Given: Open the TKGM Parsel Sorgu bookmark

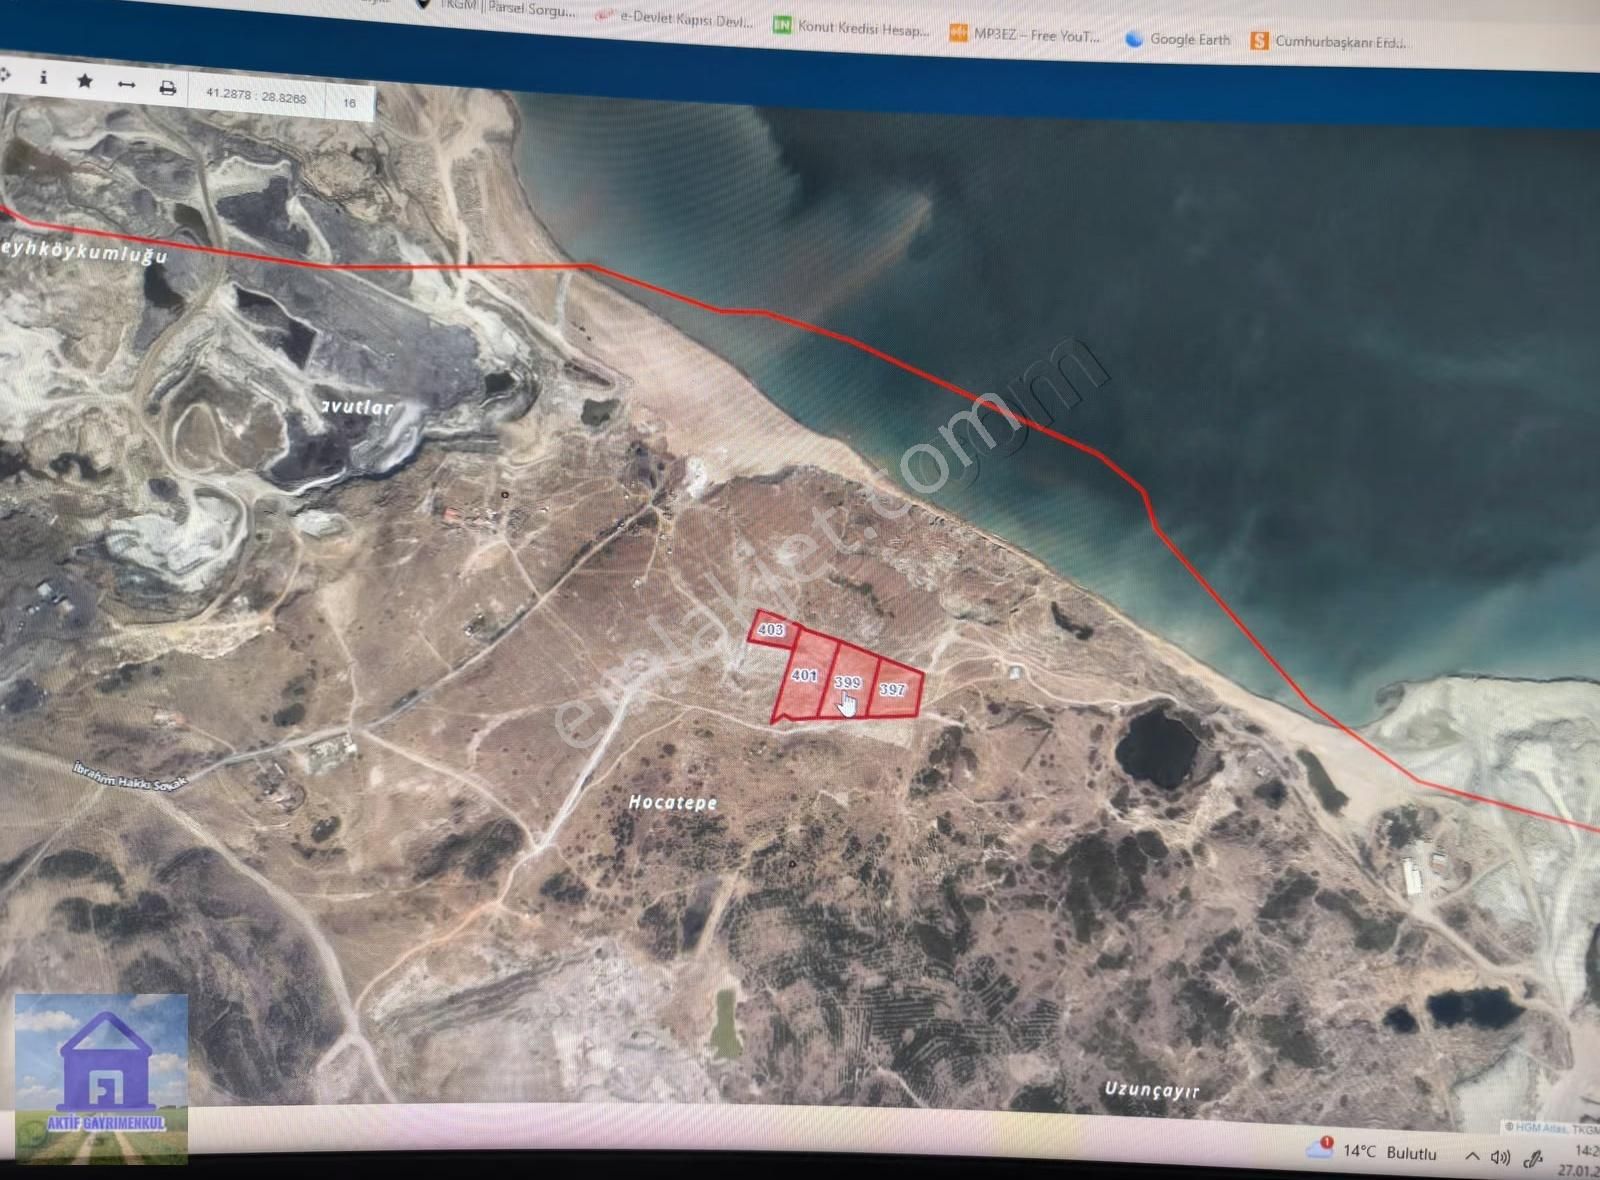Looking at the screenshot, I should click(497, 8).
